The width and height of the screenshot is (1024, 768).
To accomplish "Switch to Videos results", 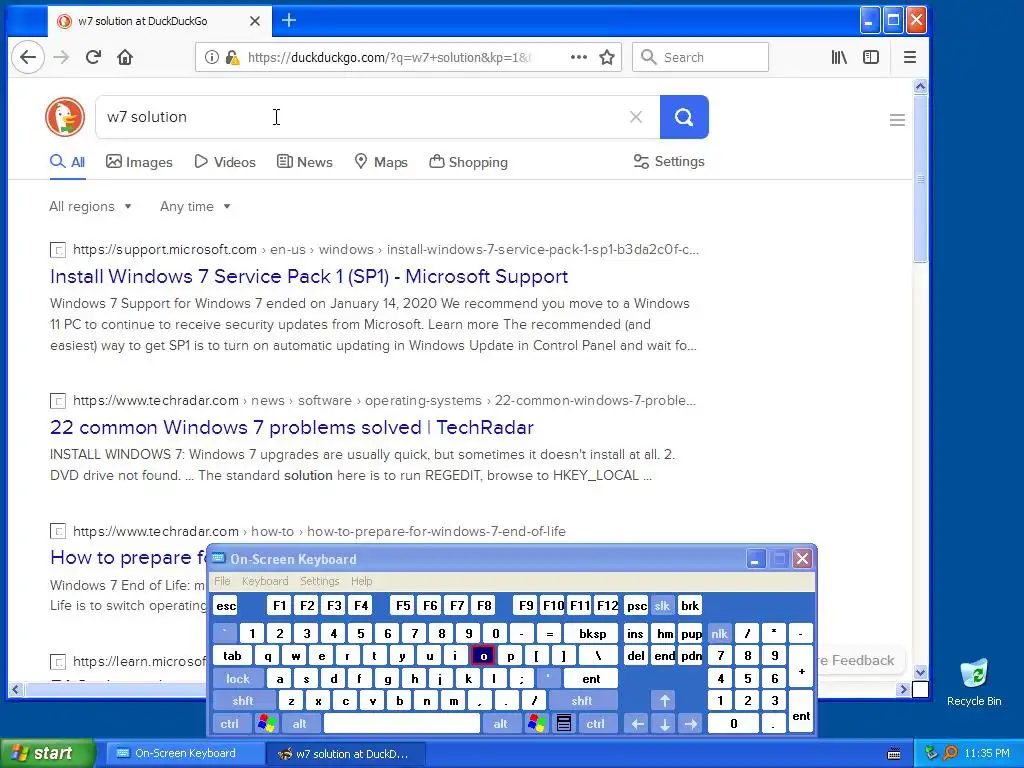I will 225,162.
